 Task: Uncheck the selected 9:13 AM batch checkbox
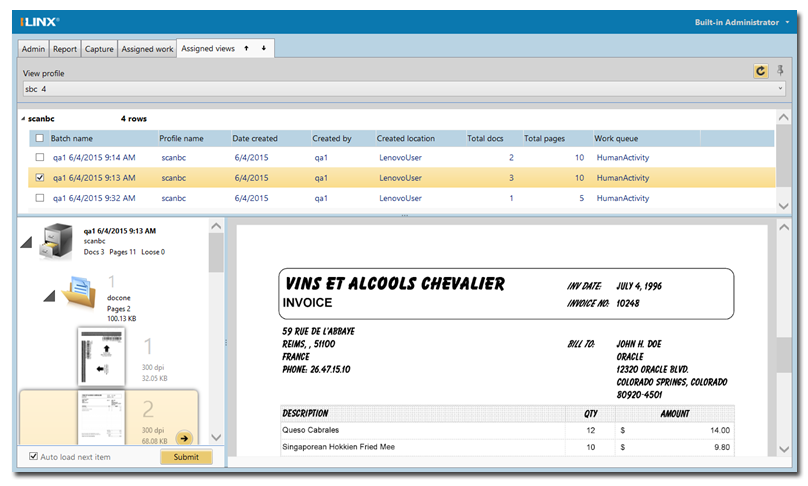pyautogui.click(x=39, y=178)
